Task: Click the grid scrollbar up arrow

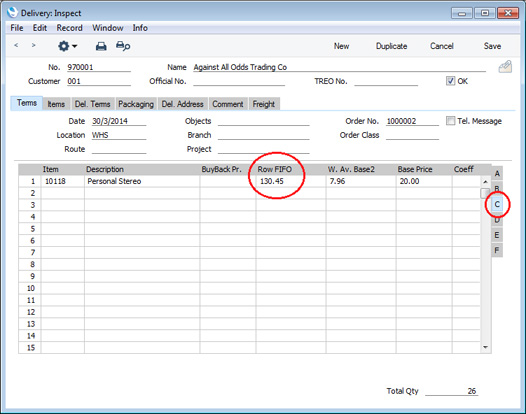Action: [485, 182]
